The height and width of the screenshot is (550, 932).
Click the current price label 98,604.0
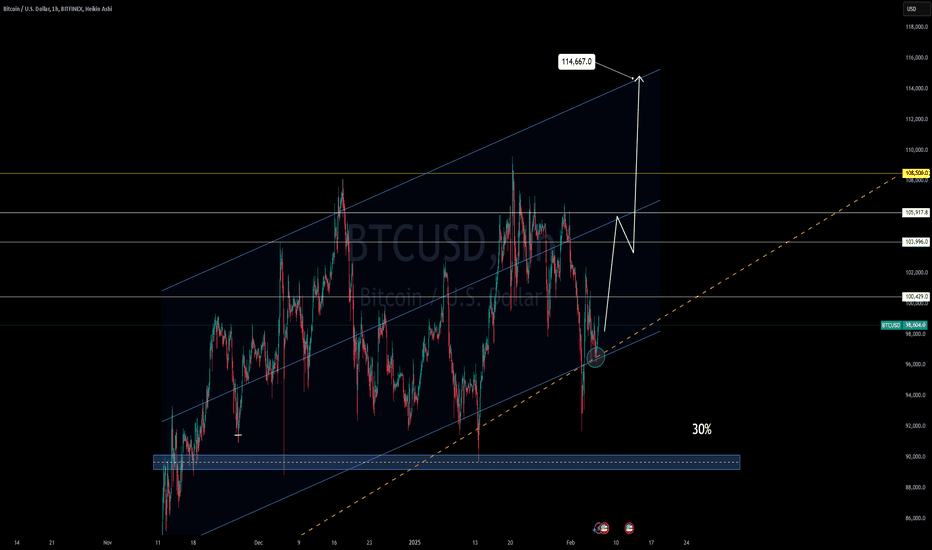pos(916,325)
